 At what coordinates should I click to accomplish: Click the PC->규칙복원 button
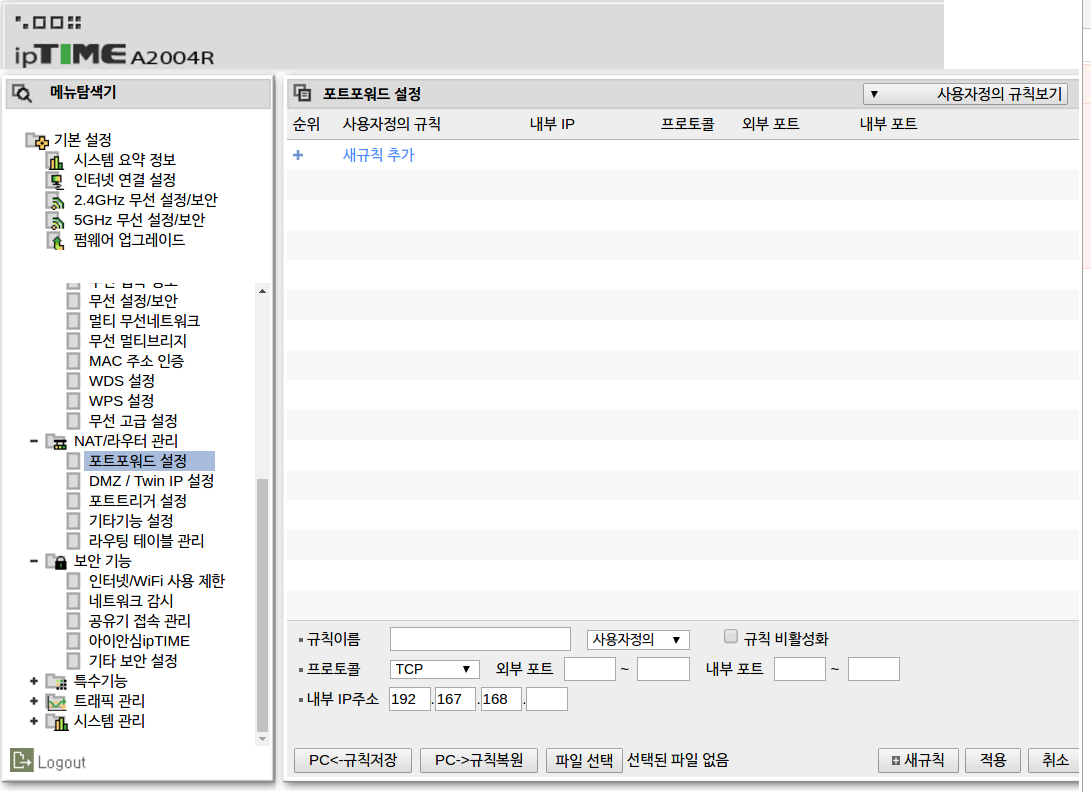coord(479,761)
